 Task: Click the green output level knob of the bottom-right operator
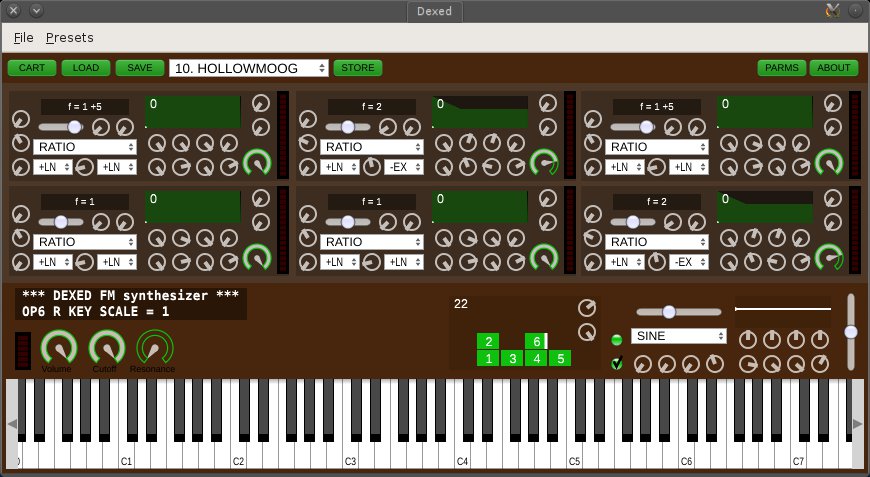click(x=830, y=257)
